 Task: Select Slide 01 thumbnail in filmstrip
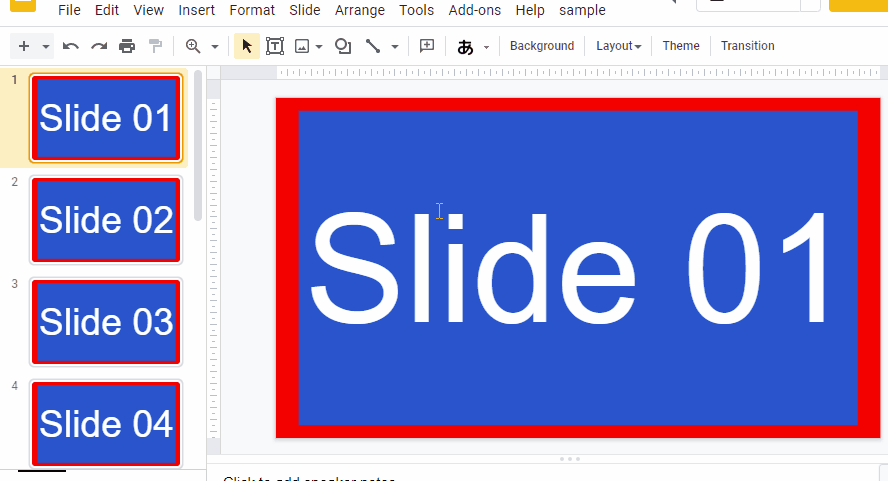106,118
